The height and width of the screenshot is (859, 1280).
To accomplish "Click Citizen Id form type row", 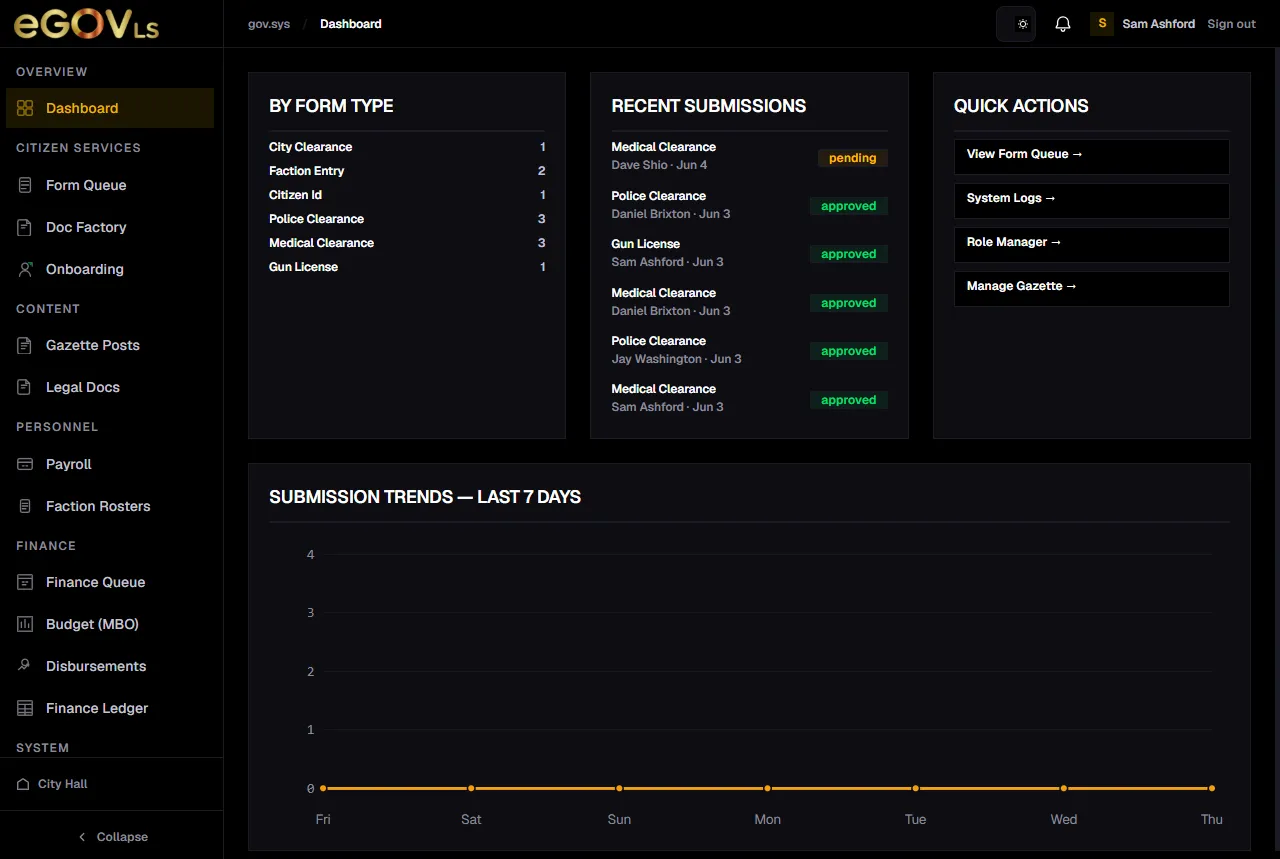I will [x=407, y=195].
